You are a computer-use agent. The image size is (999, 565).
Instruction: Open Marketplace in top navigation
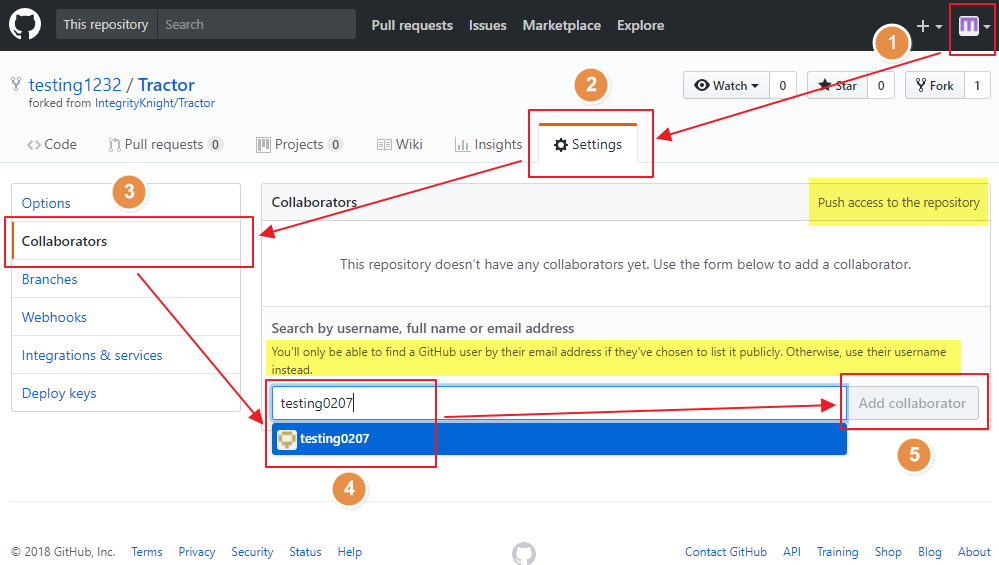[561, 25]
